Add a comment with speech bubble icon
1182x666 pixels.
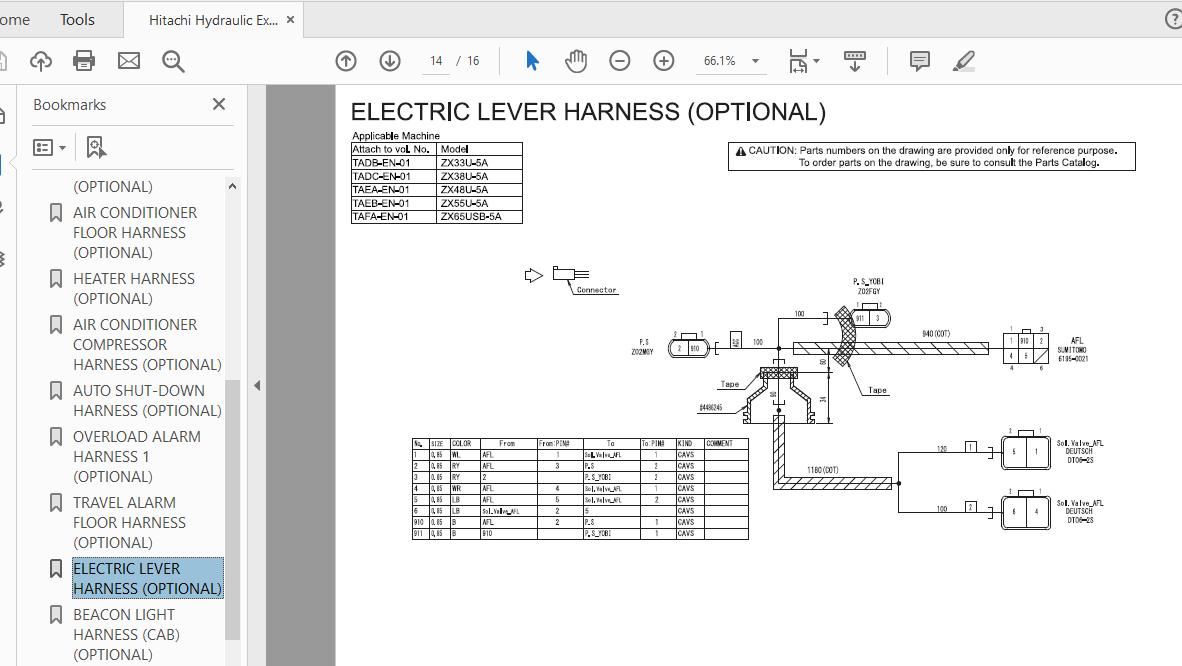coord(920,61)
